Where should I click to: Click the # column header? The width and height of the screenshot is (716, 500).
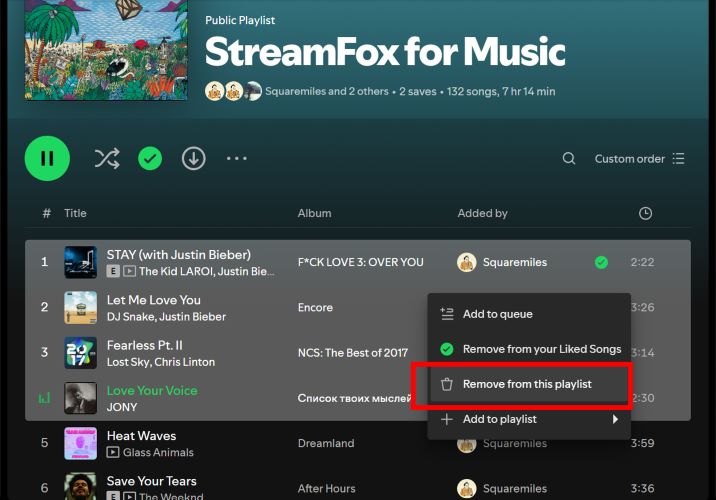click(x=46, y=213)
